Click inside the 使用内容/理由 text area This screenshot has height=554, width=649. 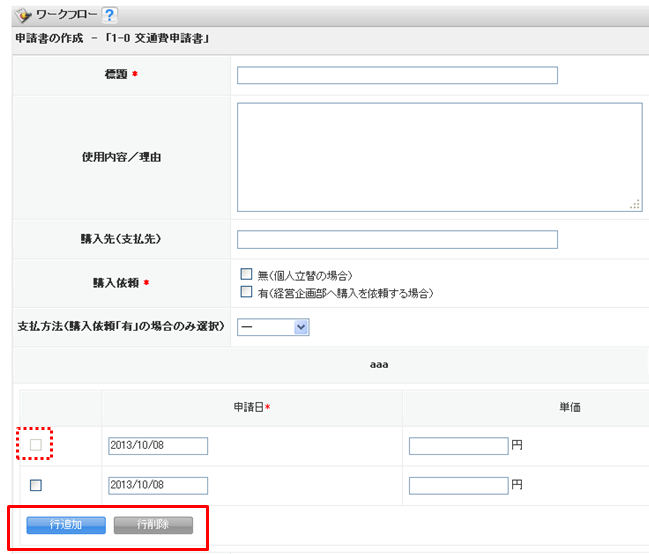click(439, 156)
